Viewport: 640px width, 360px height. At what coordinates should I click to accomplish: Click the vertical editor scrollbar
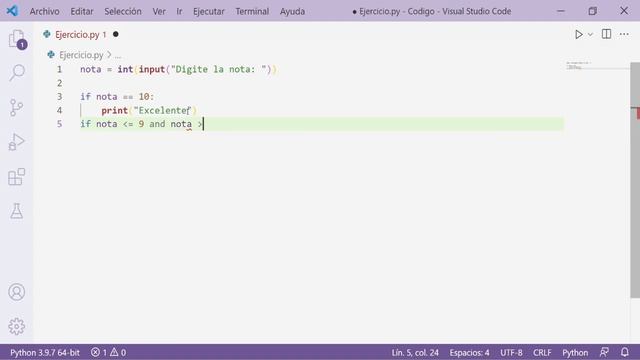635,180
